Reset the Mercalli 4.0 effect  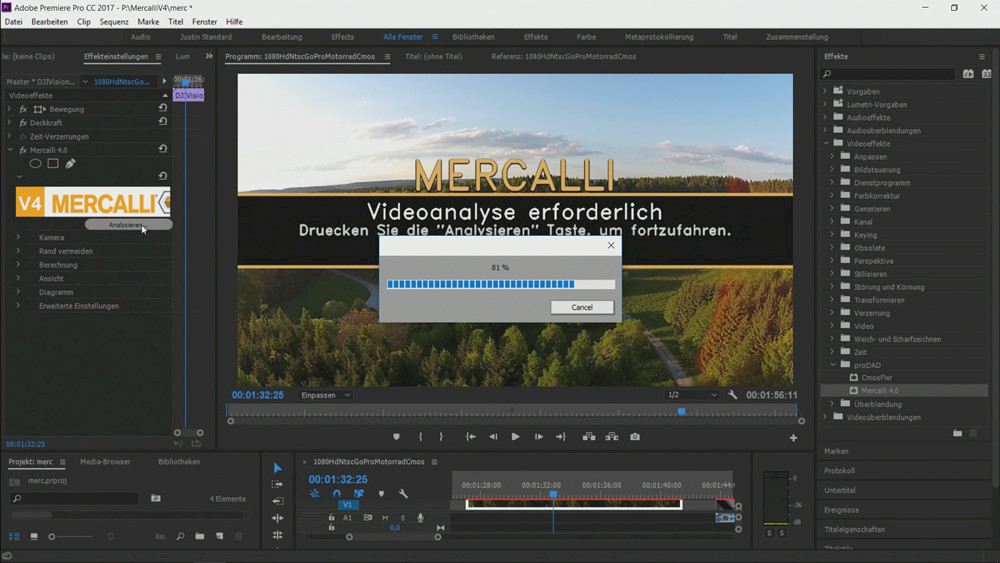tap(163, 149)
